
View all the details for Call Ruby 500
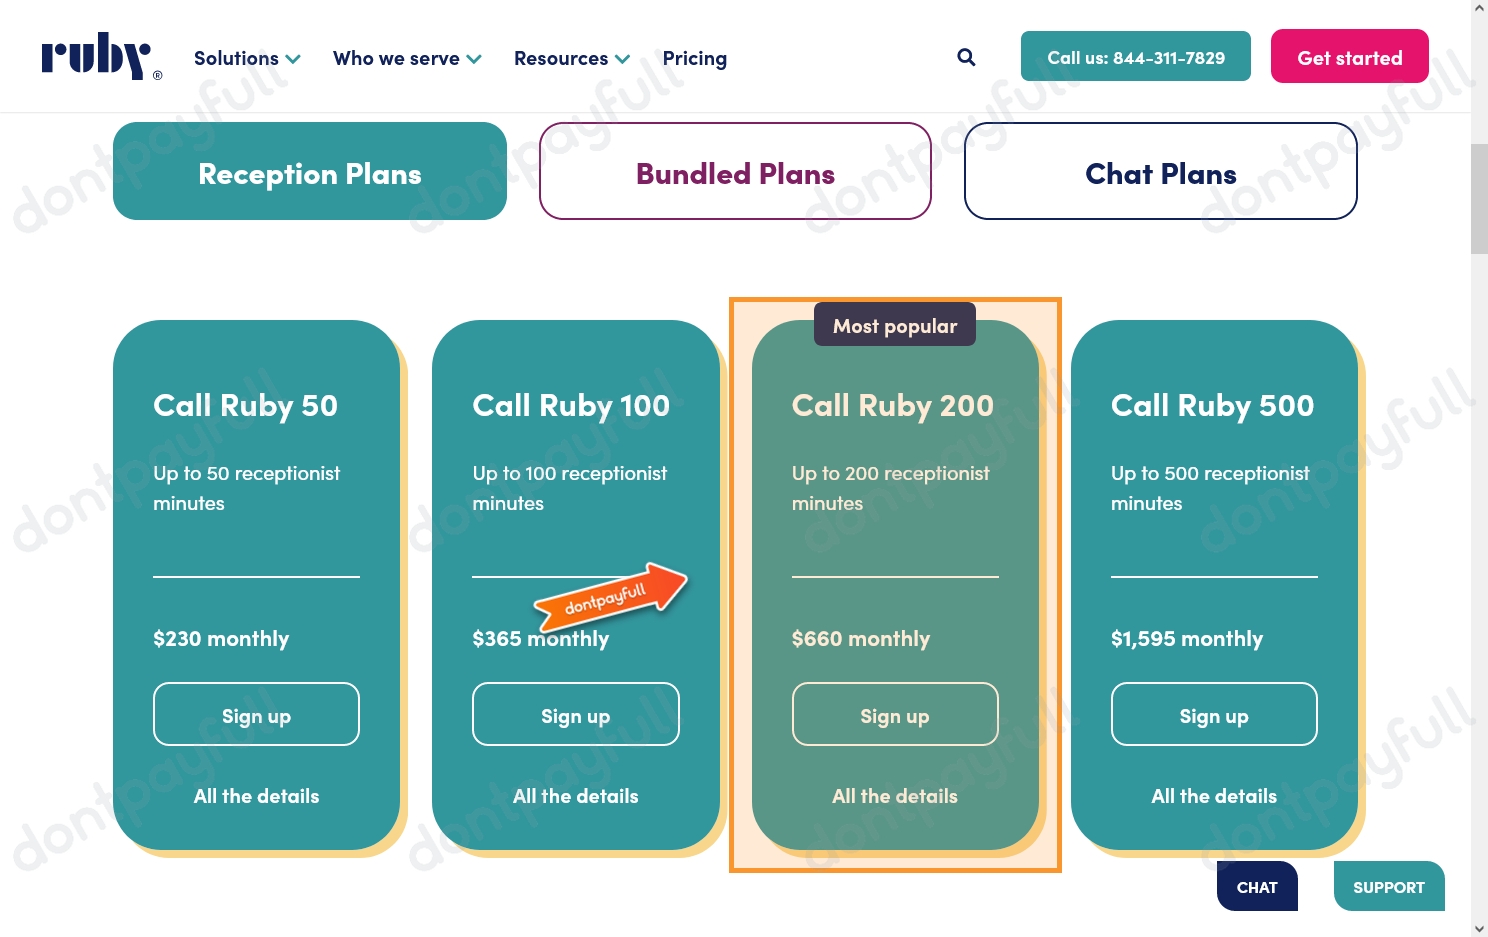(x=1213, y=795)
